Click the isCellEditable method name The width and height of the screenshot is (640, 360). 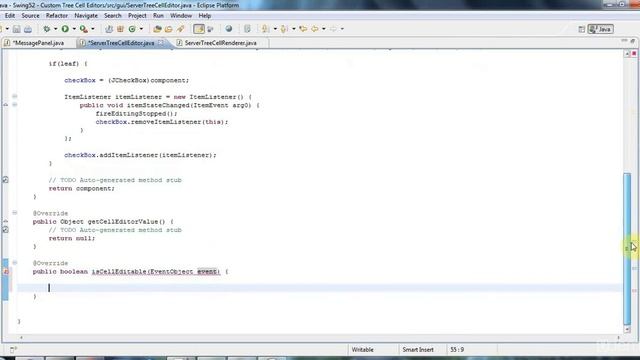[x=119, y=271]
